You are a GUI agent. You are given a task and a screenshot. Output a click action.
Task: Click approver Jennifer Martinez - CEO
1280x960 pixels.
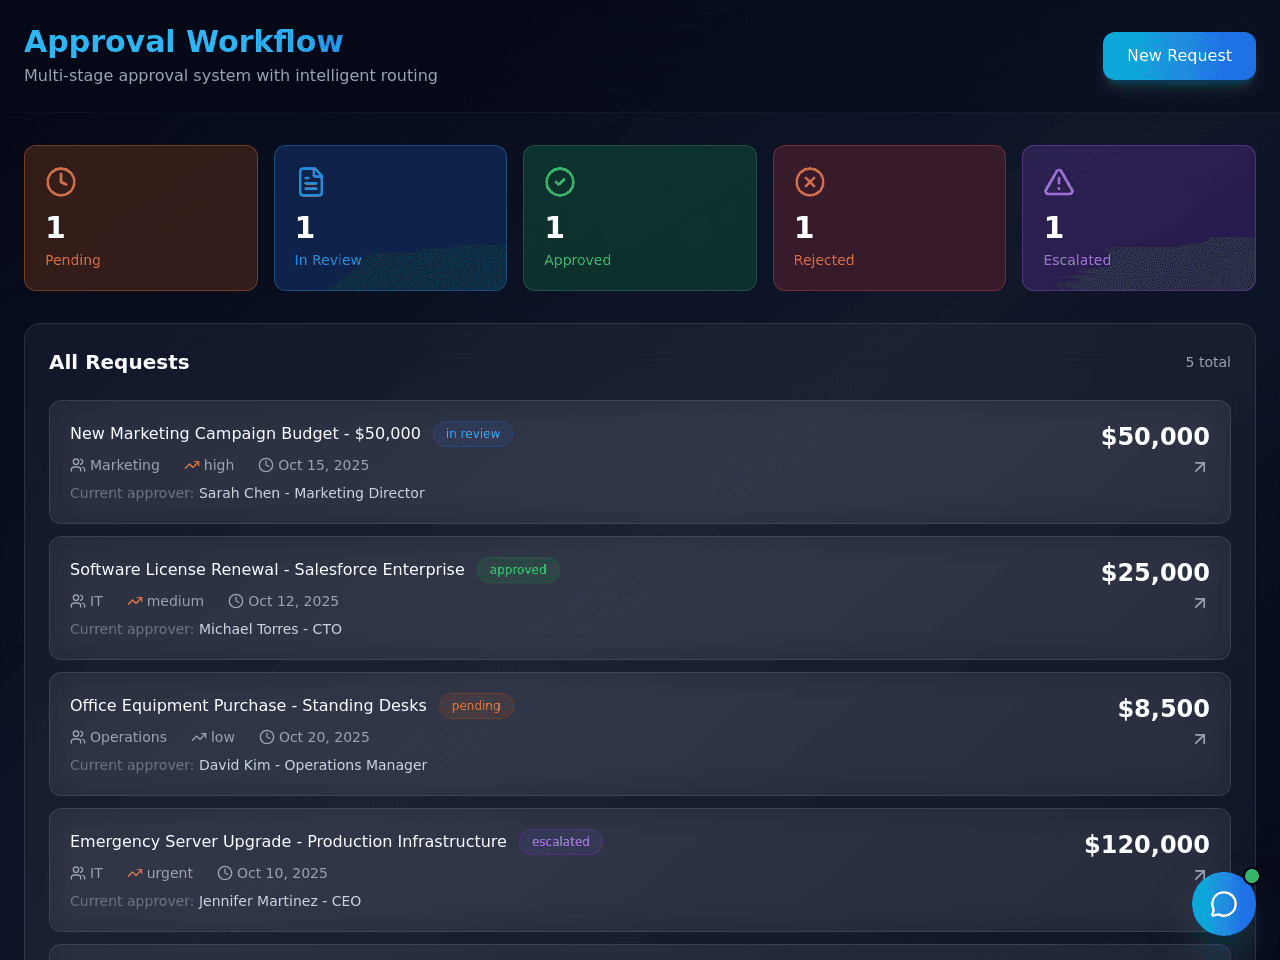click(280, 901)
